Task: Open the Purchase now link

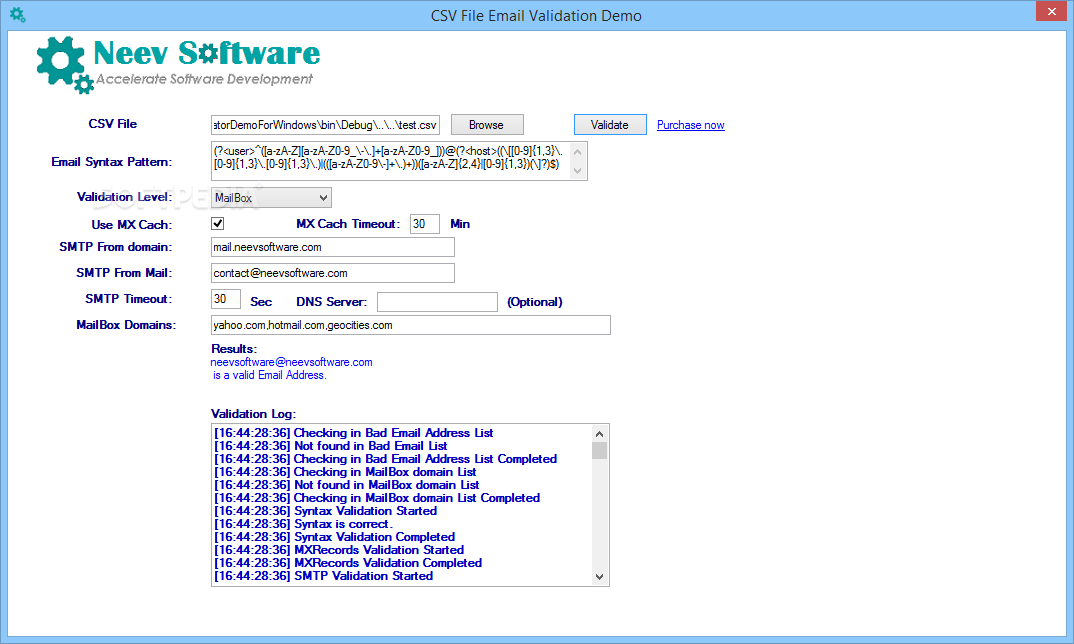Action: click(690, 125)
